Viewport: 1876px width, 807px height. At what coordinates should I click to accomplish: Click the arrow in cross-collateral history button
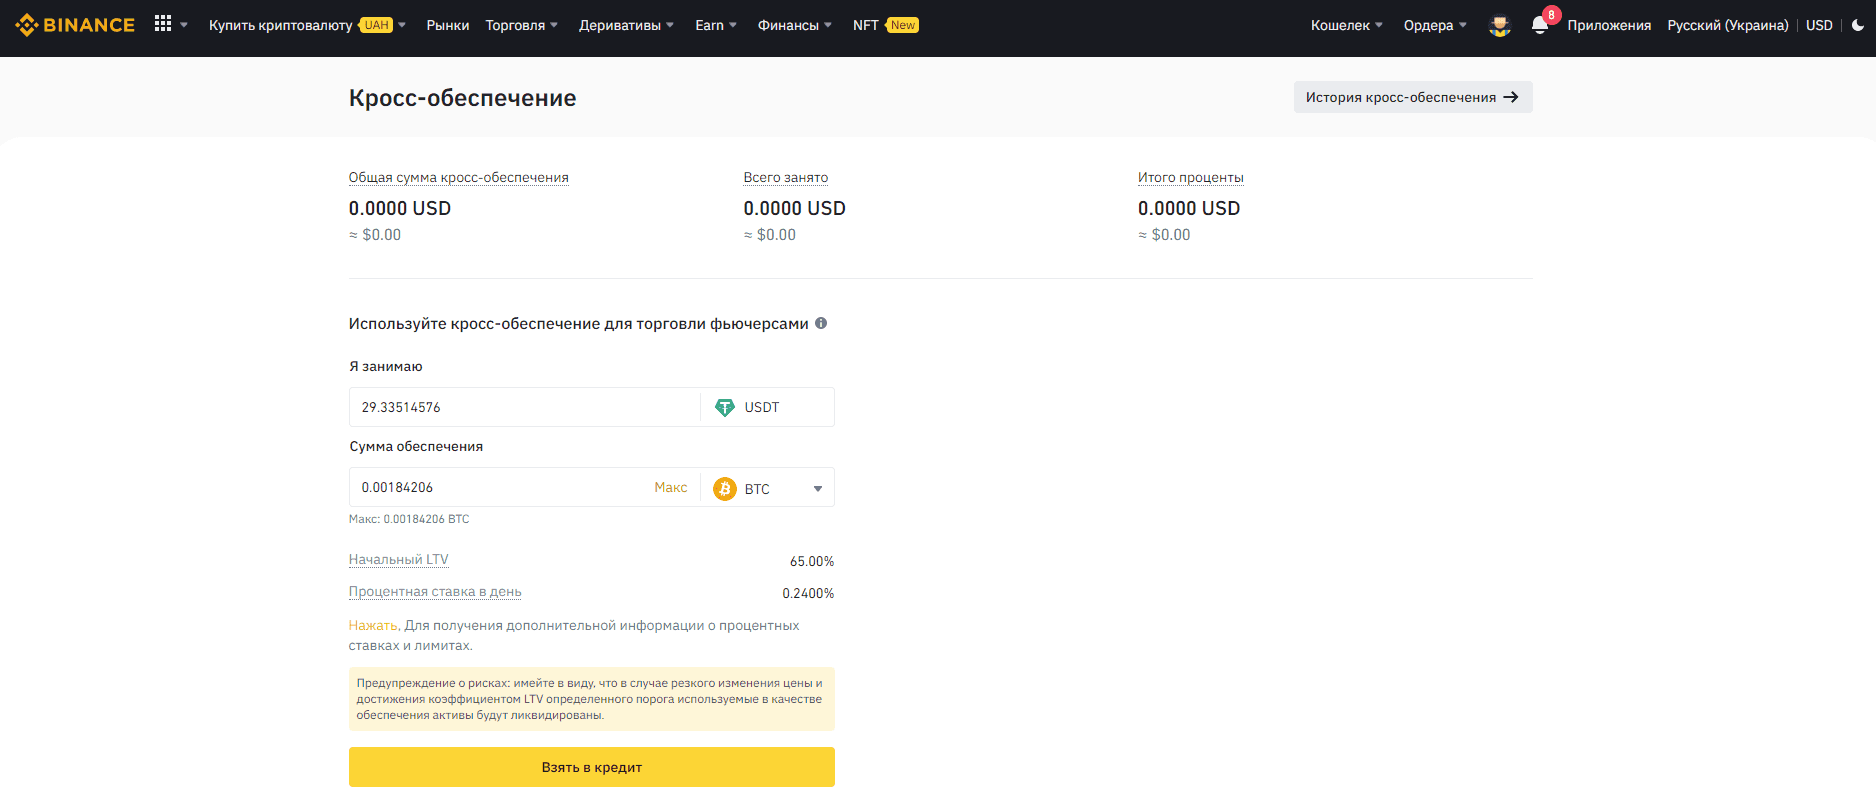click(x=1511, y=97)
